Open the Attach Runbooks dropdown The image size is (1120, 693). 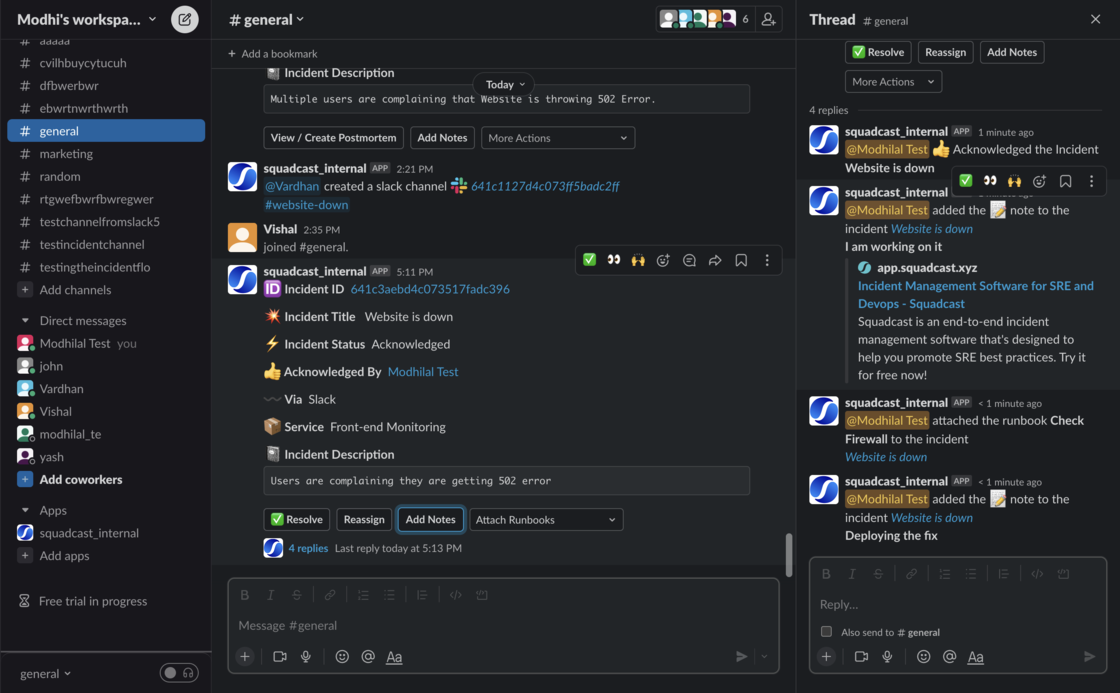(546, 519)
